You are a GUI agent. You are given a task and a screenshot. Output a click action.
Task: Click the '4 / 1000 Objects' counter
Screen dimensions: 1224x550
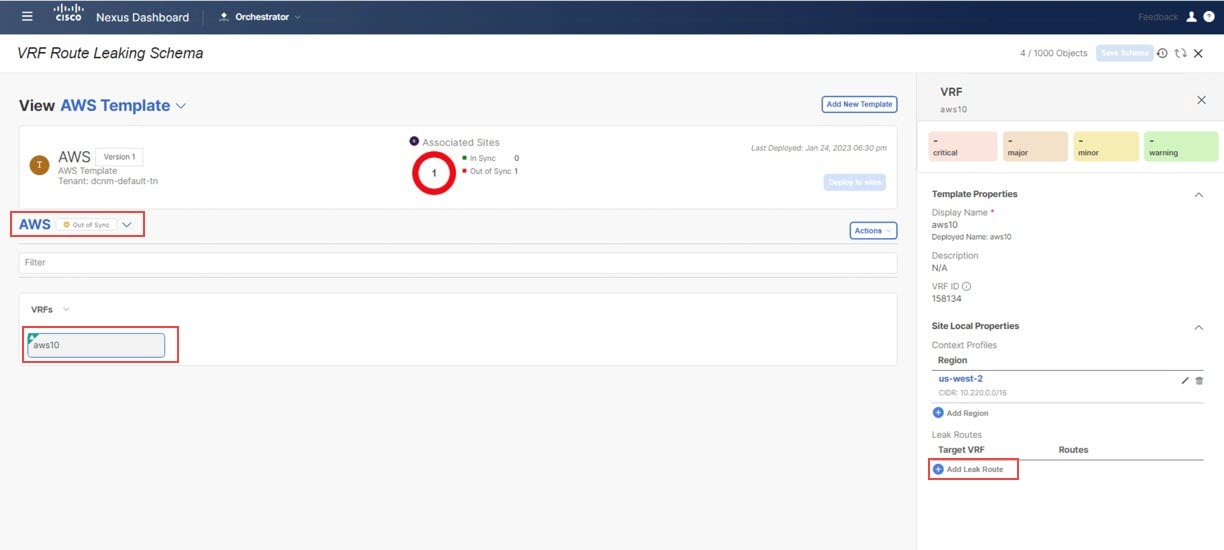point(1054,53)
